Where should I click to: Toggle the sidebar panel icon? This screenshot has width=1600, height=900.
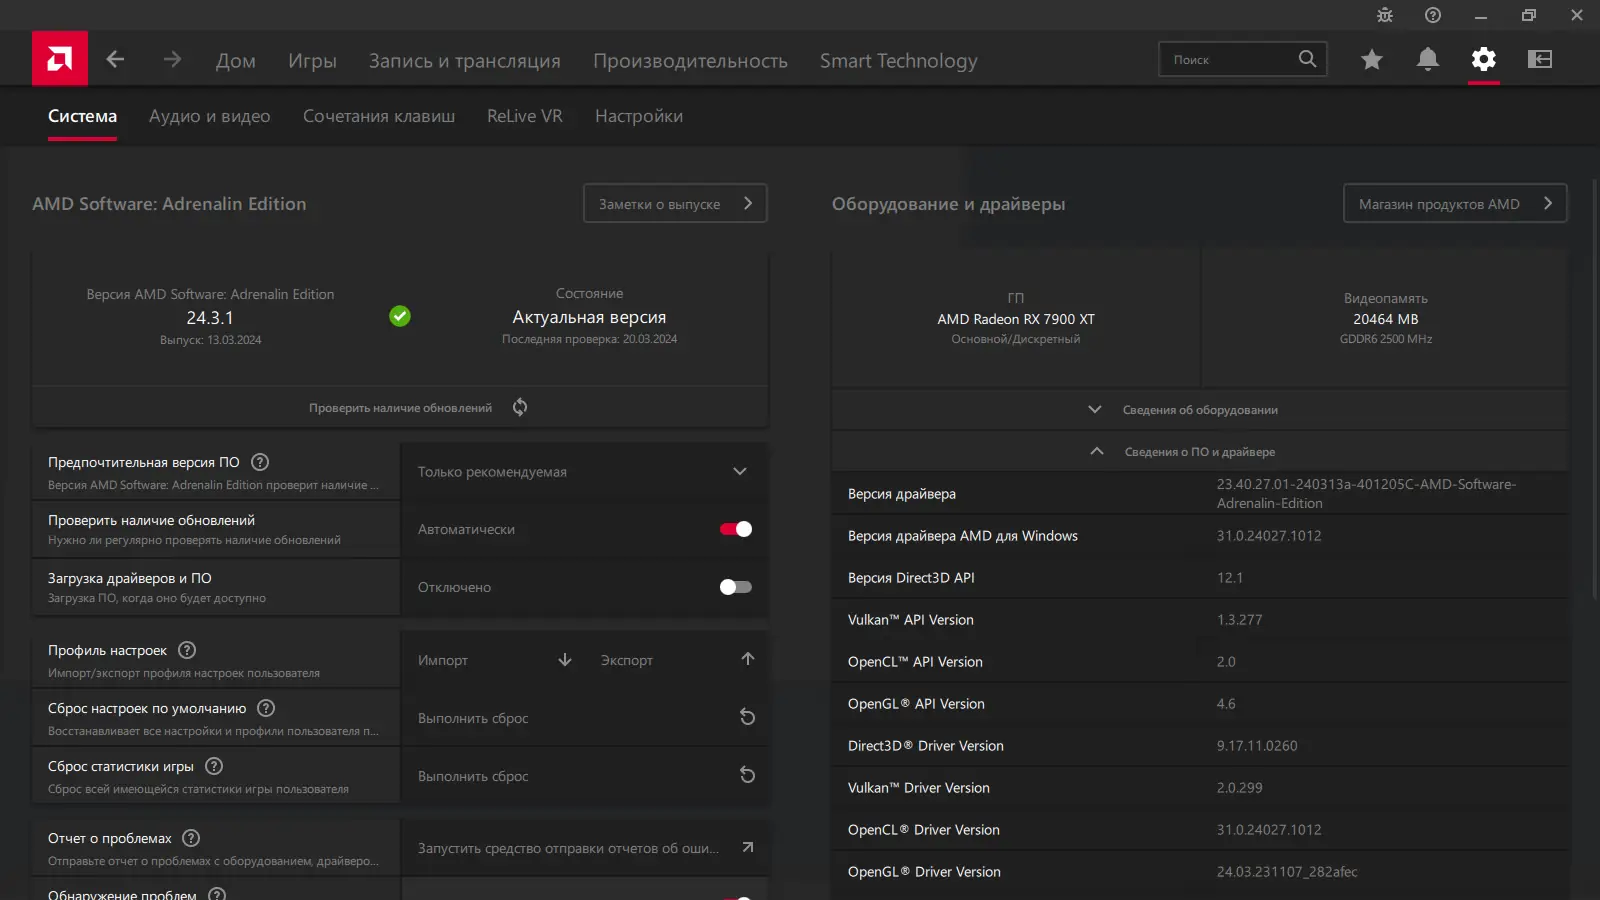pos(1539,60)
